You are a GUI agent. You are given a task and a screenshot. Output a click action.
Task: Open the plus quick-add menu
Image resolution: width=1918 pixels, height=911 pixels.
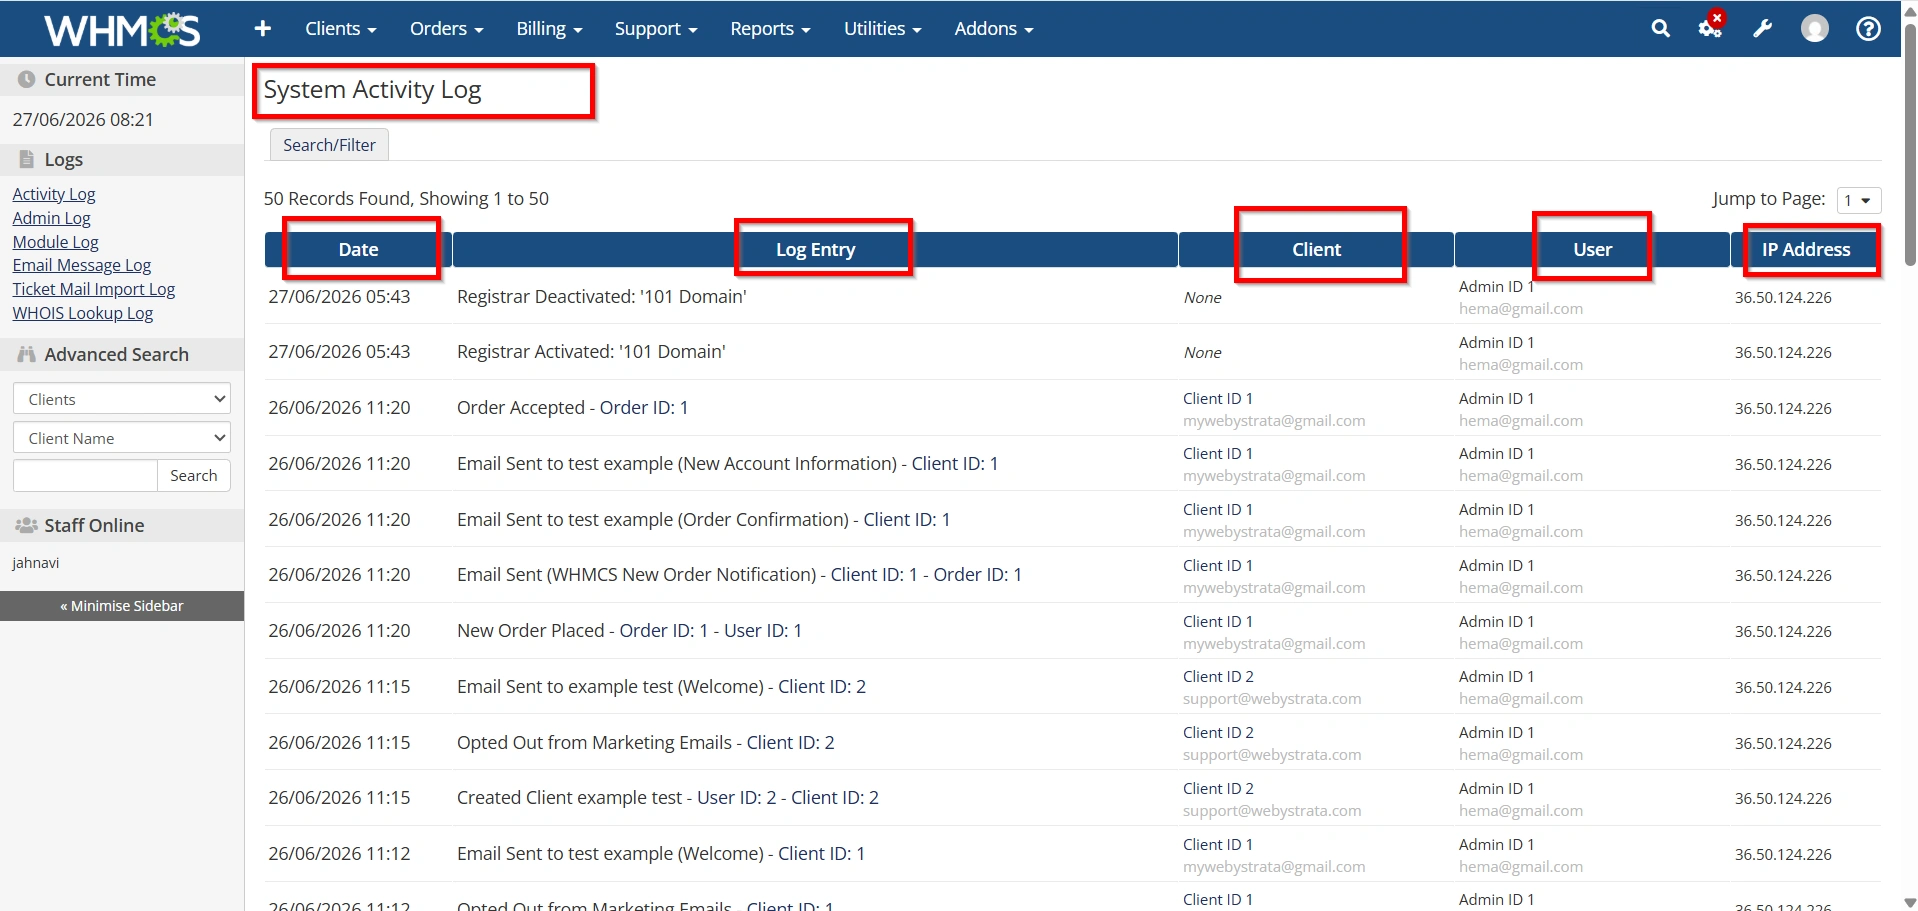pyautogui.click(x=263, y=29)
